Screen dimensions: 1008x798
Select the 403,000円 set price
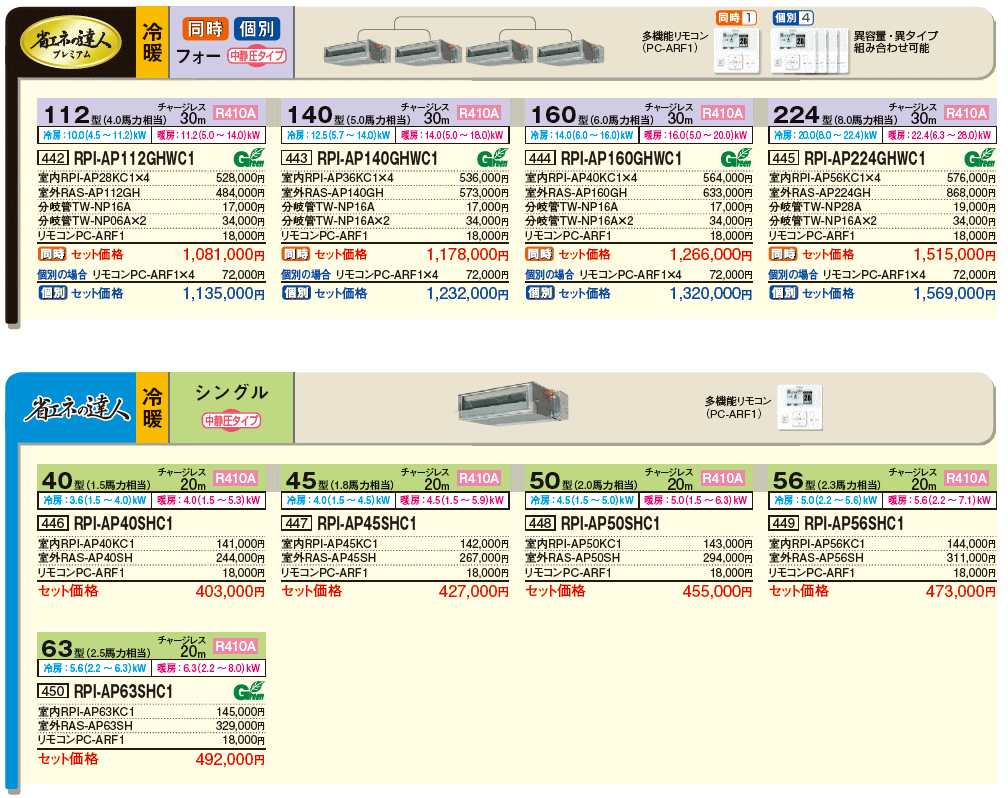click(x=230, y=591)
